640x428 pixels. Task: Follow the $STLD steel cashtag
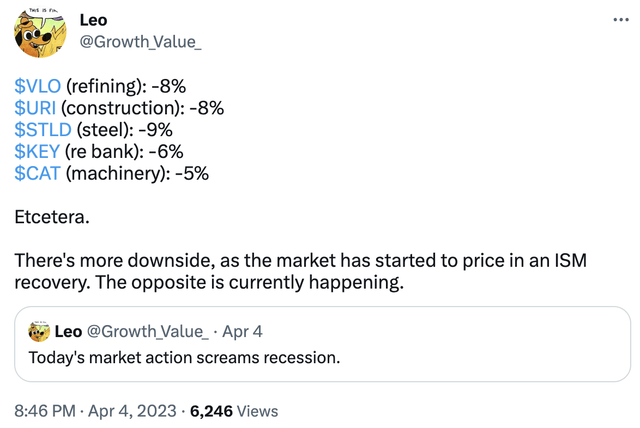point(43,130)
